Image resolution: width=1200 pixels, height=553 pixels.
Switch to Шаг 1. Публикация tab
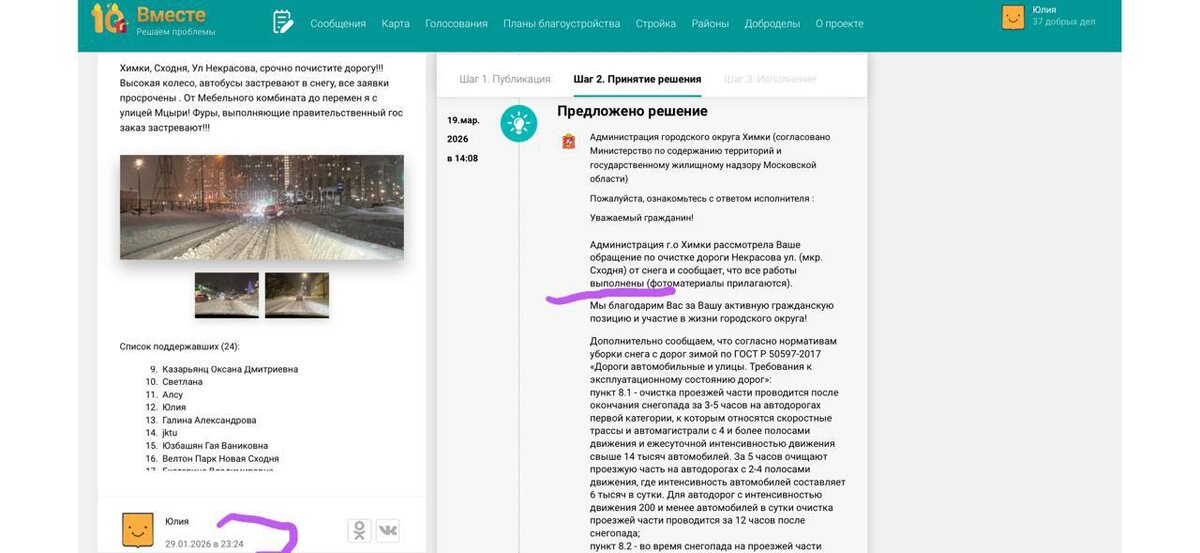click(x=505, y=79)
